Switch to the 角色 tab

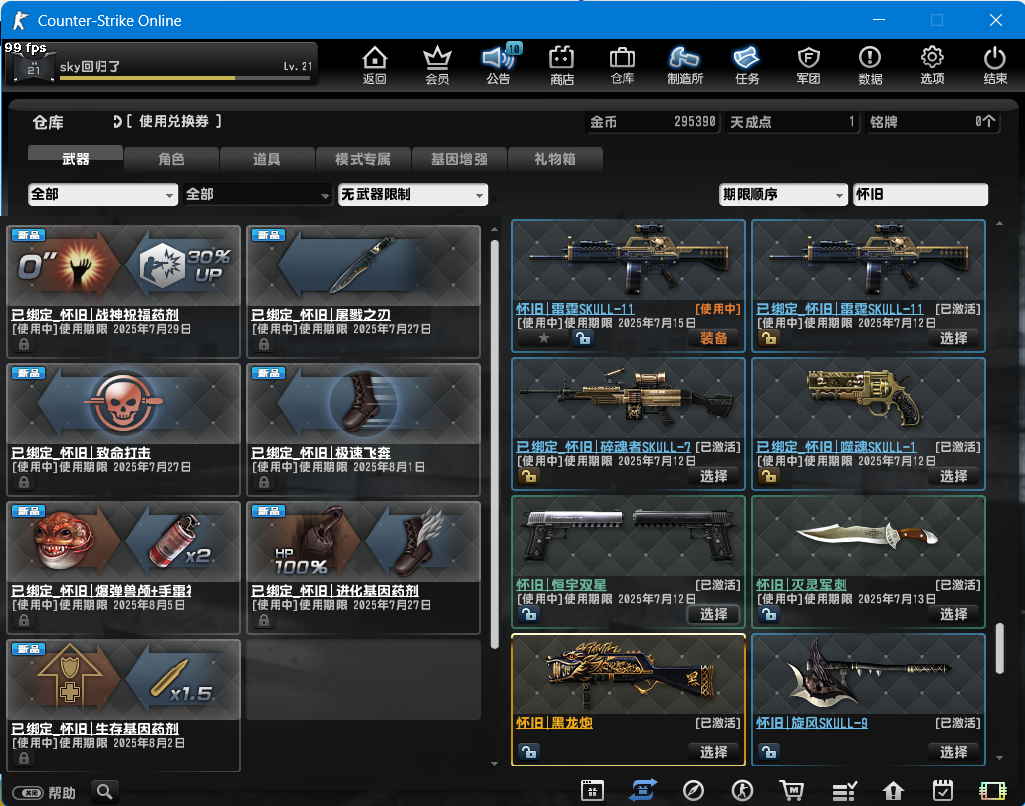click(171, 159)
